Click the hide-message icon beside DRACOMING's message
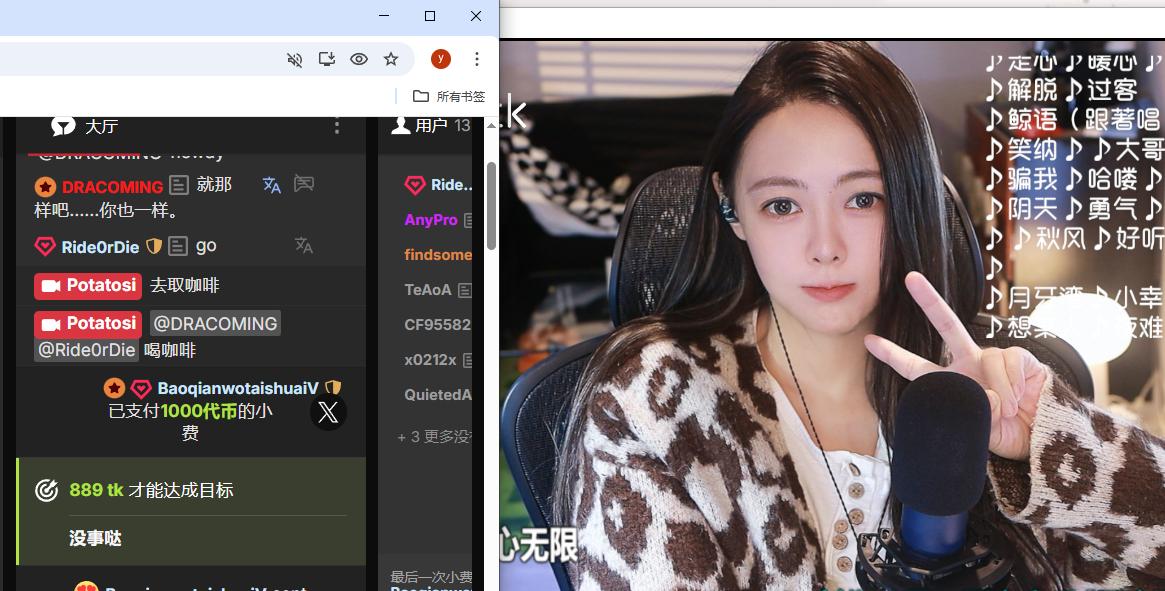The width and height of the screenshot is (1165, 591). click(x=304, y=185)
